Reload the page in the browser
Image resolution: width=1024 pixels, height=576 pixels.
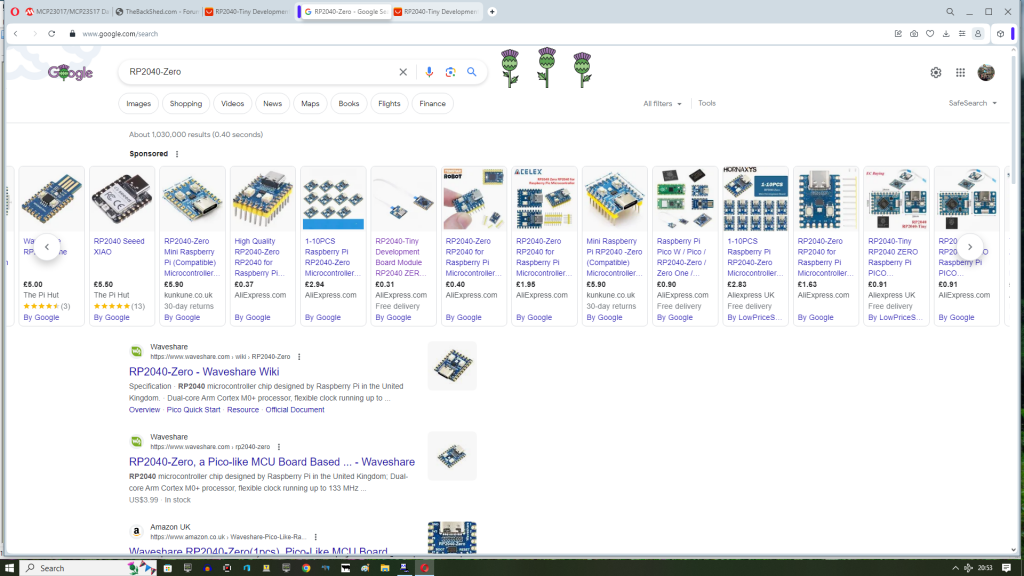point(53,33)
